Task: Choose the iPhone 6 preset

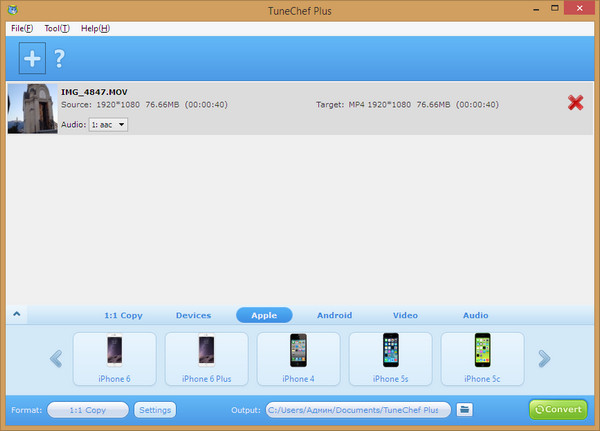Action: point(114,359)
